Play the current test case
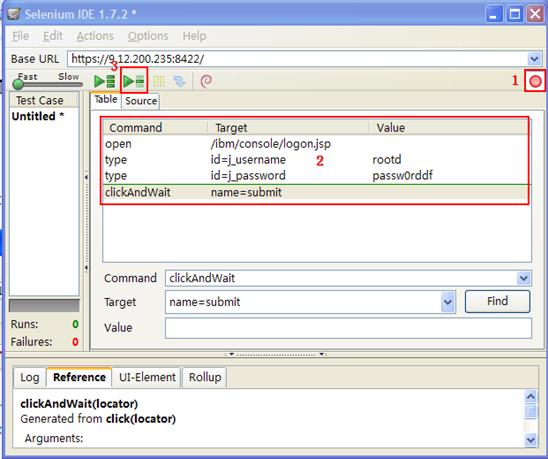 click(134, 81)
